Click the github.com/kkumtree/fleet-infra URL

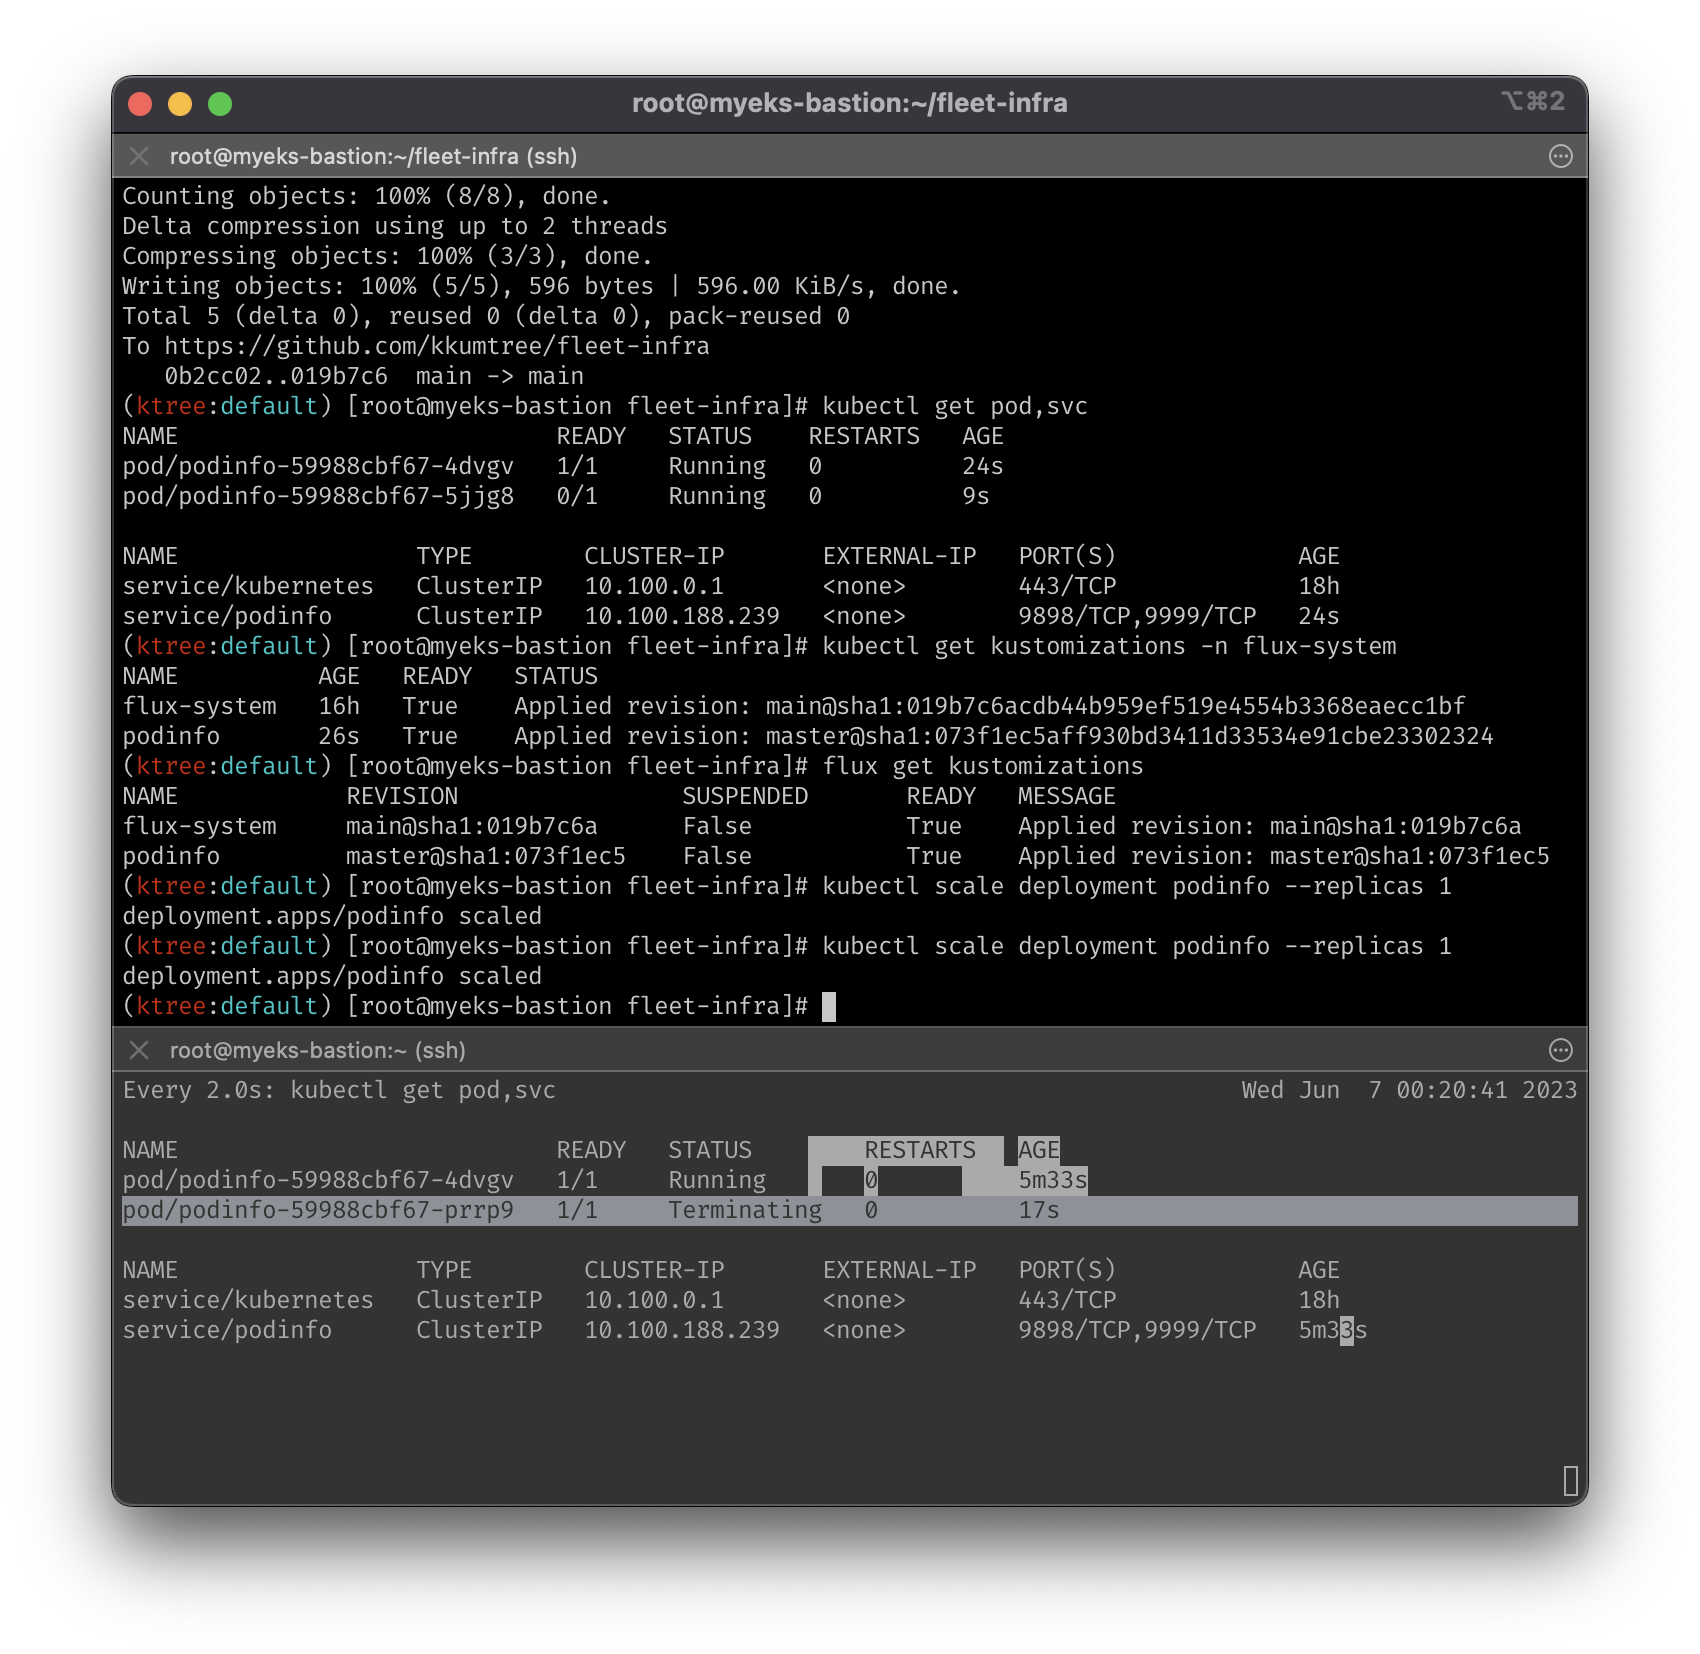point(437,346)
